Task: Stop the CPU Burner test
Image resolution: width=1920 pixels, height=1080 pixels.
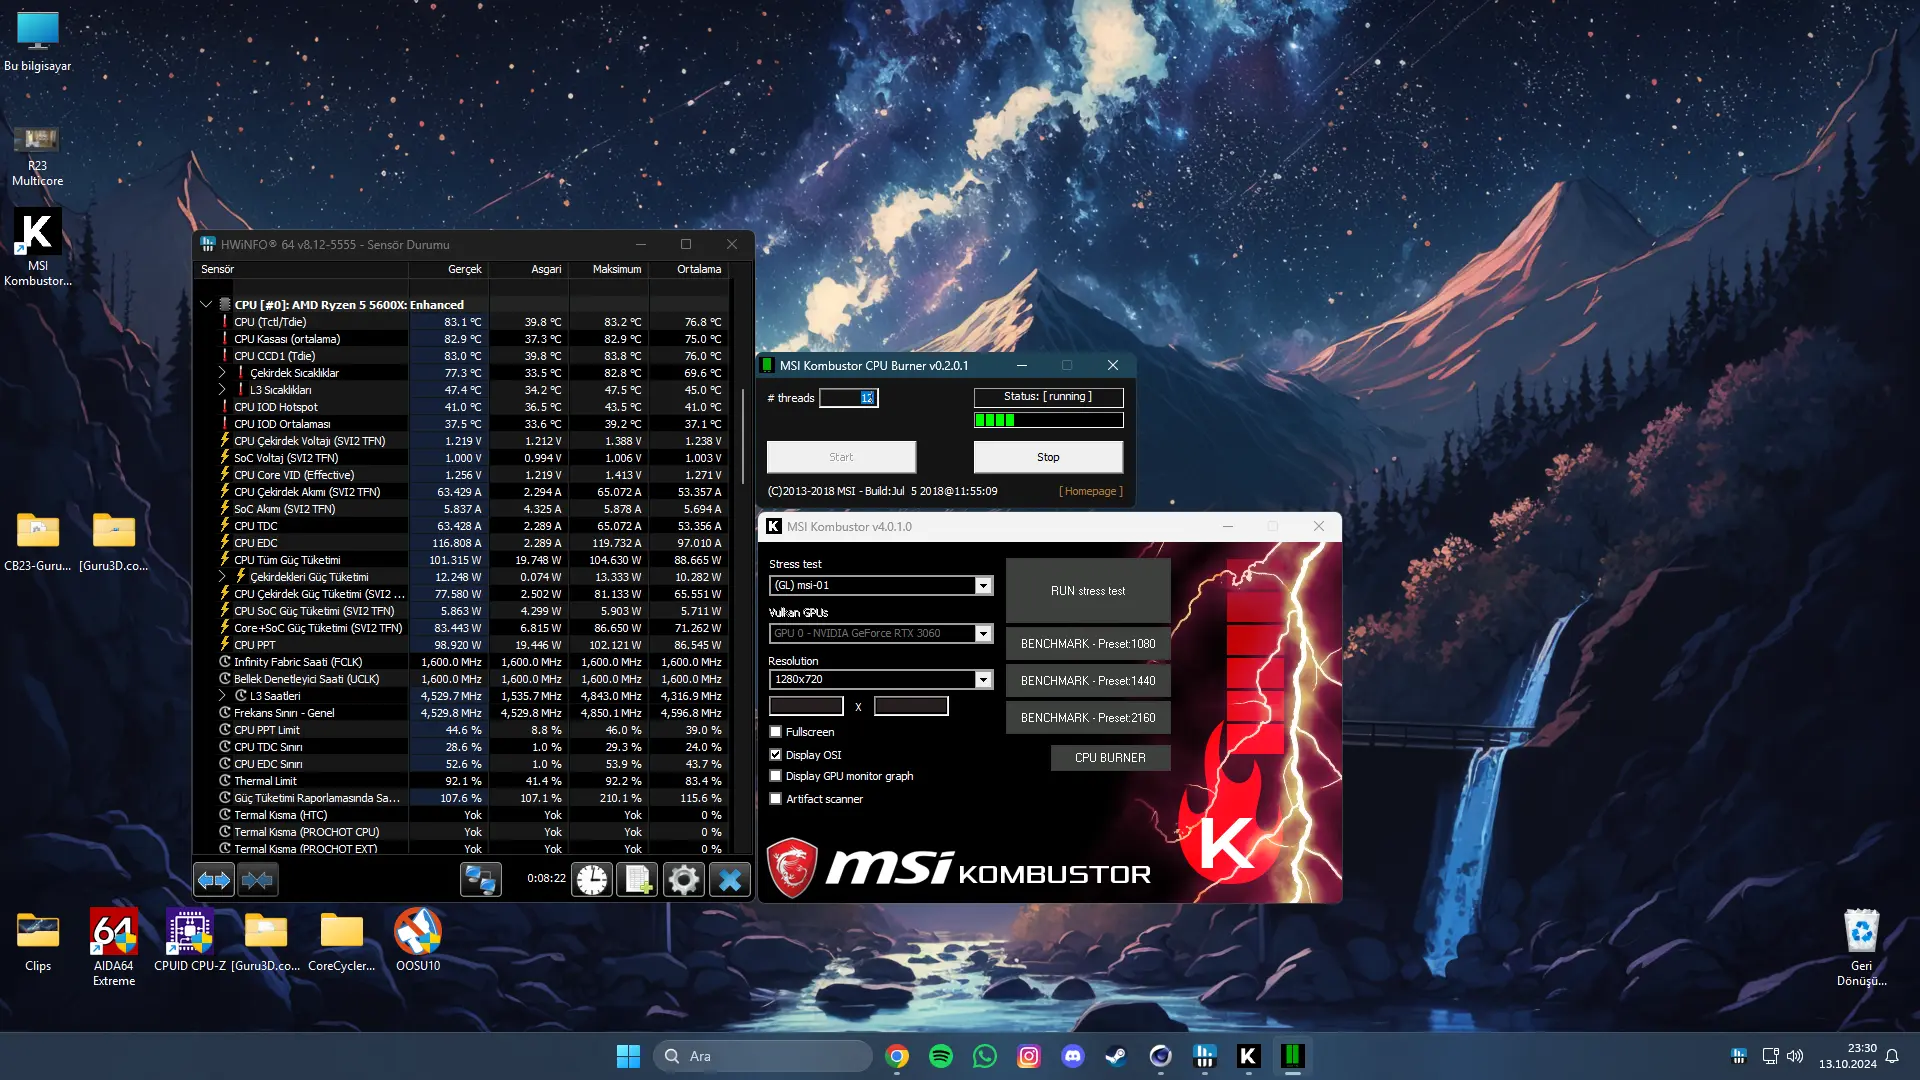Action: (x=1048, y=457)
